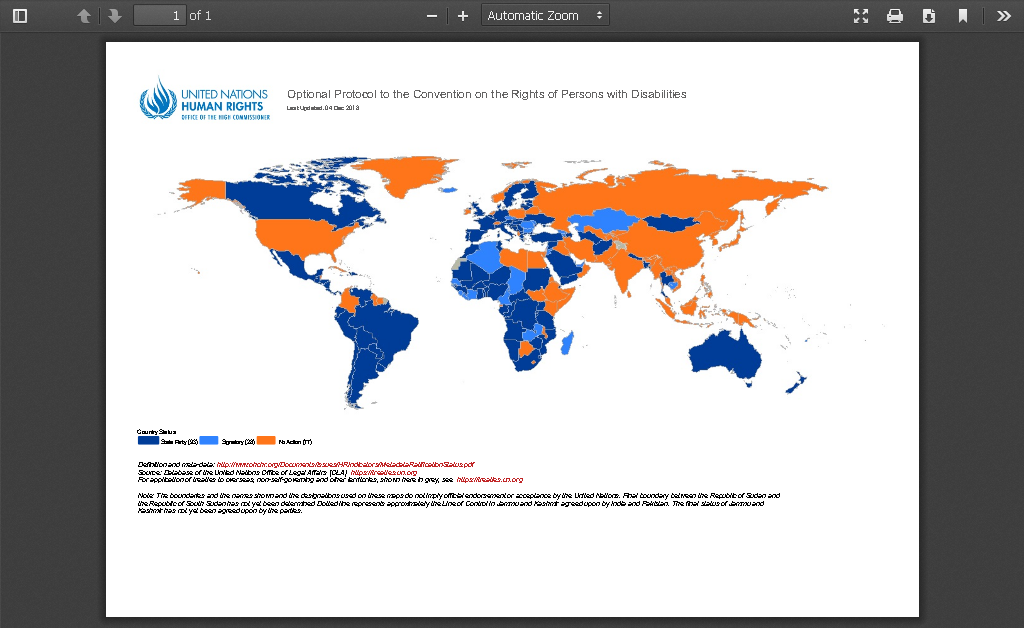
Task: Open the treaties.un.org link after 'see'
Action: click(490, 479)
